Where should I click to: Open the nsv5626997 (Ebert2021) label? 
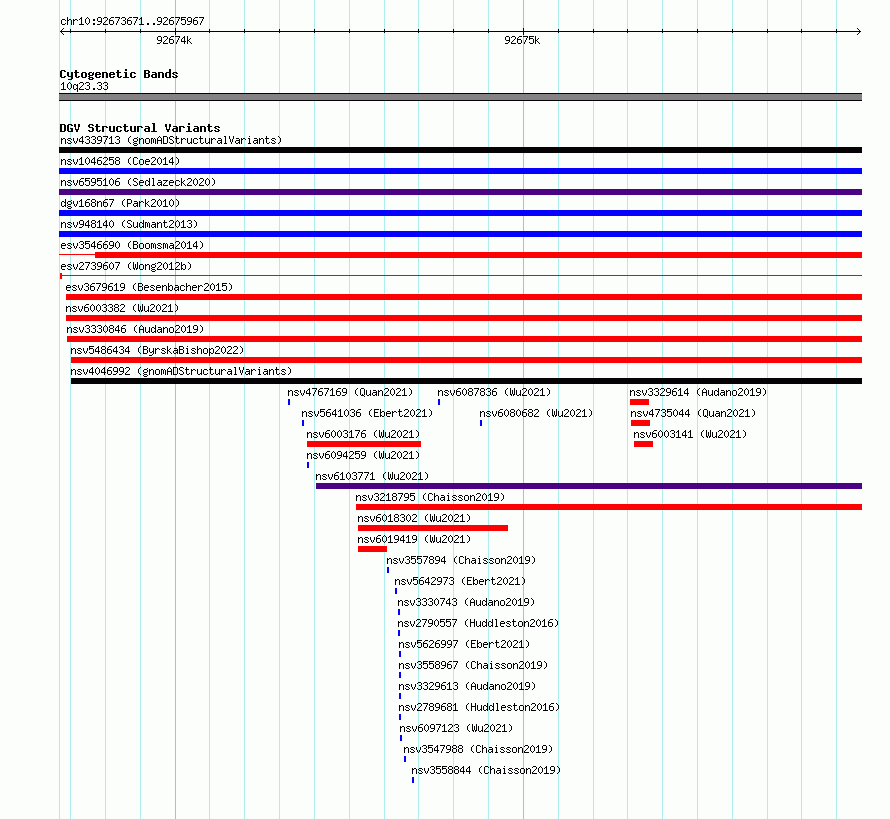coord(464,644)
